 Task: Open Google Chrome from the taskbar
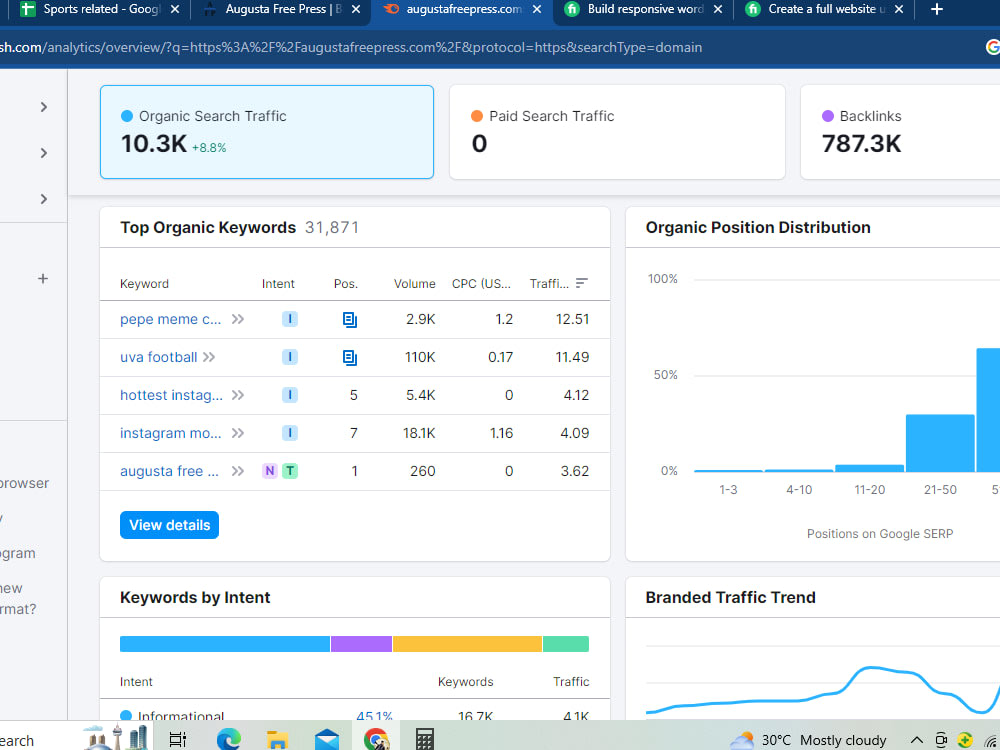[x=376, y=740]
